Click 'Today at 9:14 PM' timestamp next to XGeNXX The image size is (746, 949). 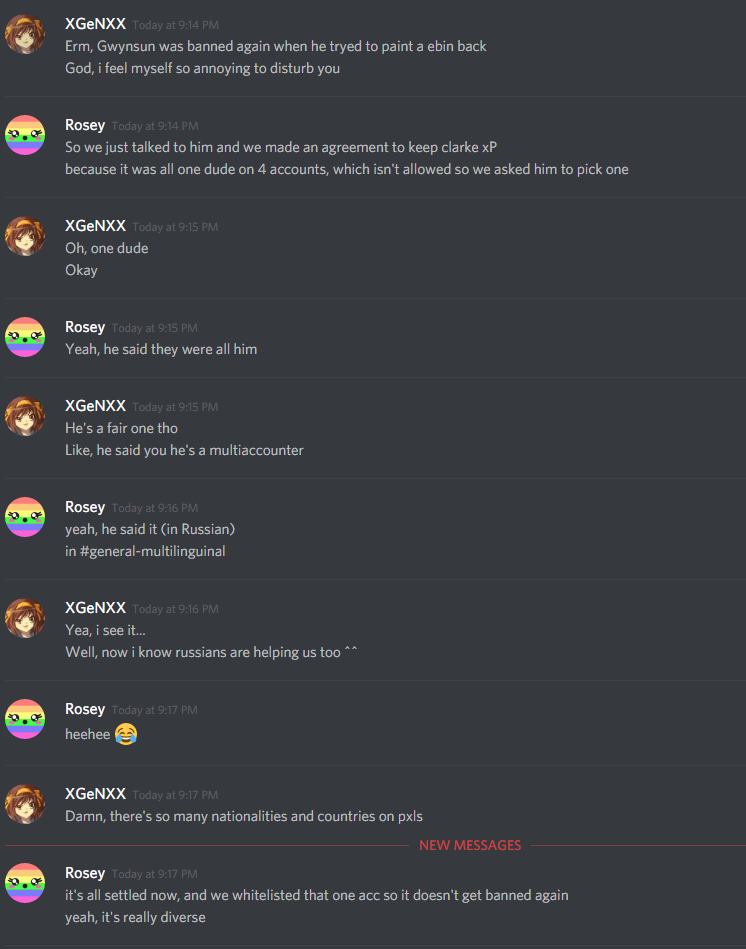click(x=175, y=25)
